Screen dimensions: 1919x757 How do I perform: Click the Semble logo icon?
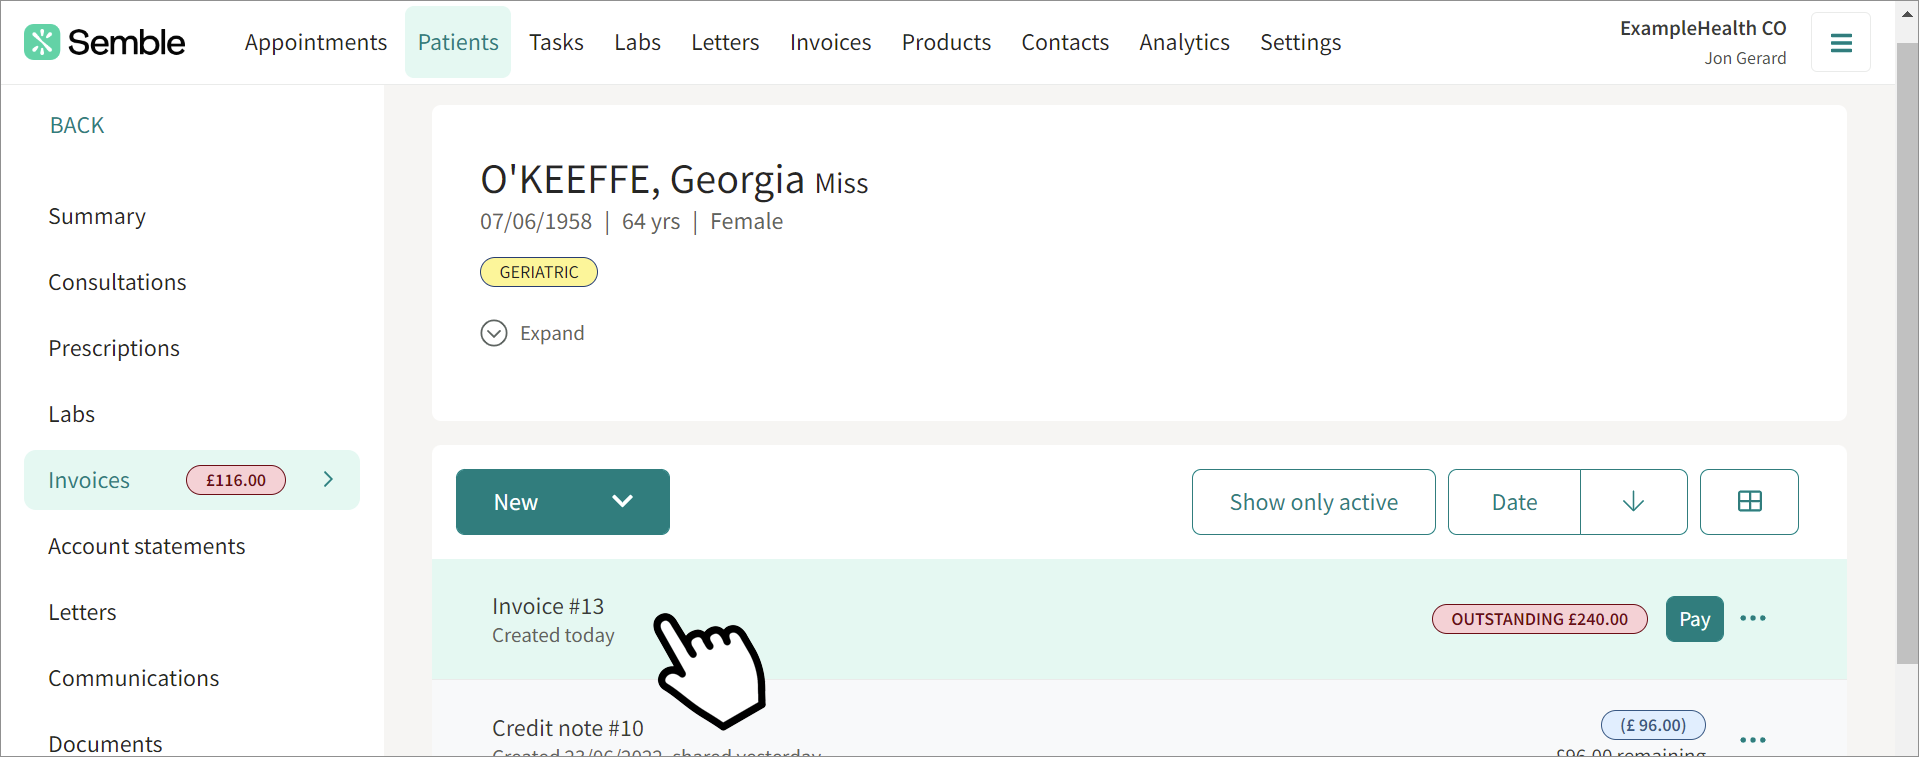[41, 42]
